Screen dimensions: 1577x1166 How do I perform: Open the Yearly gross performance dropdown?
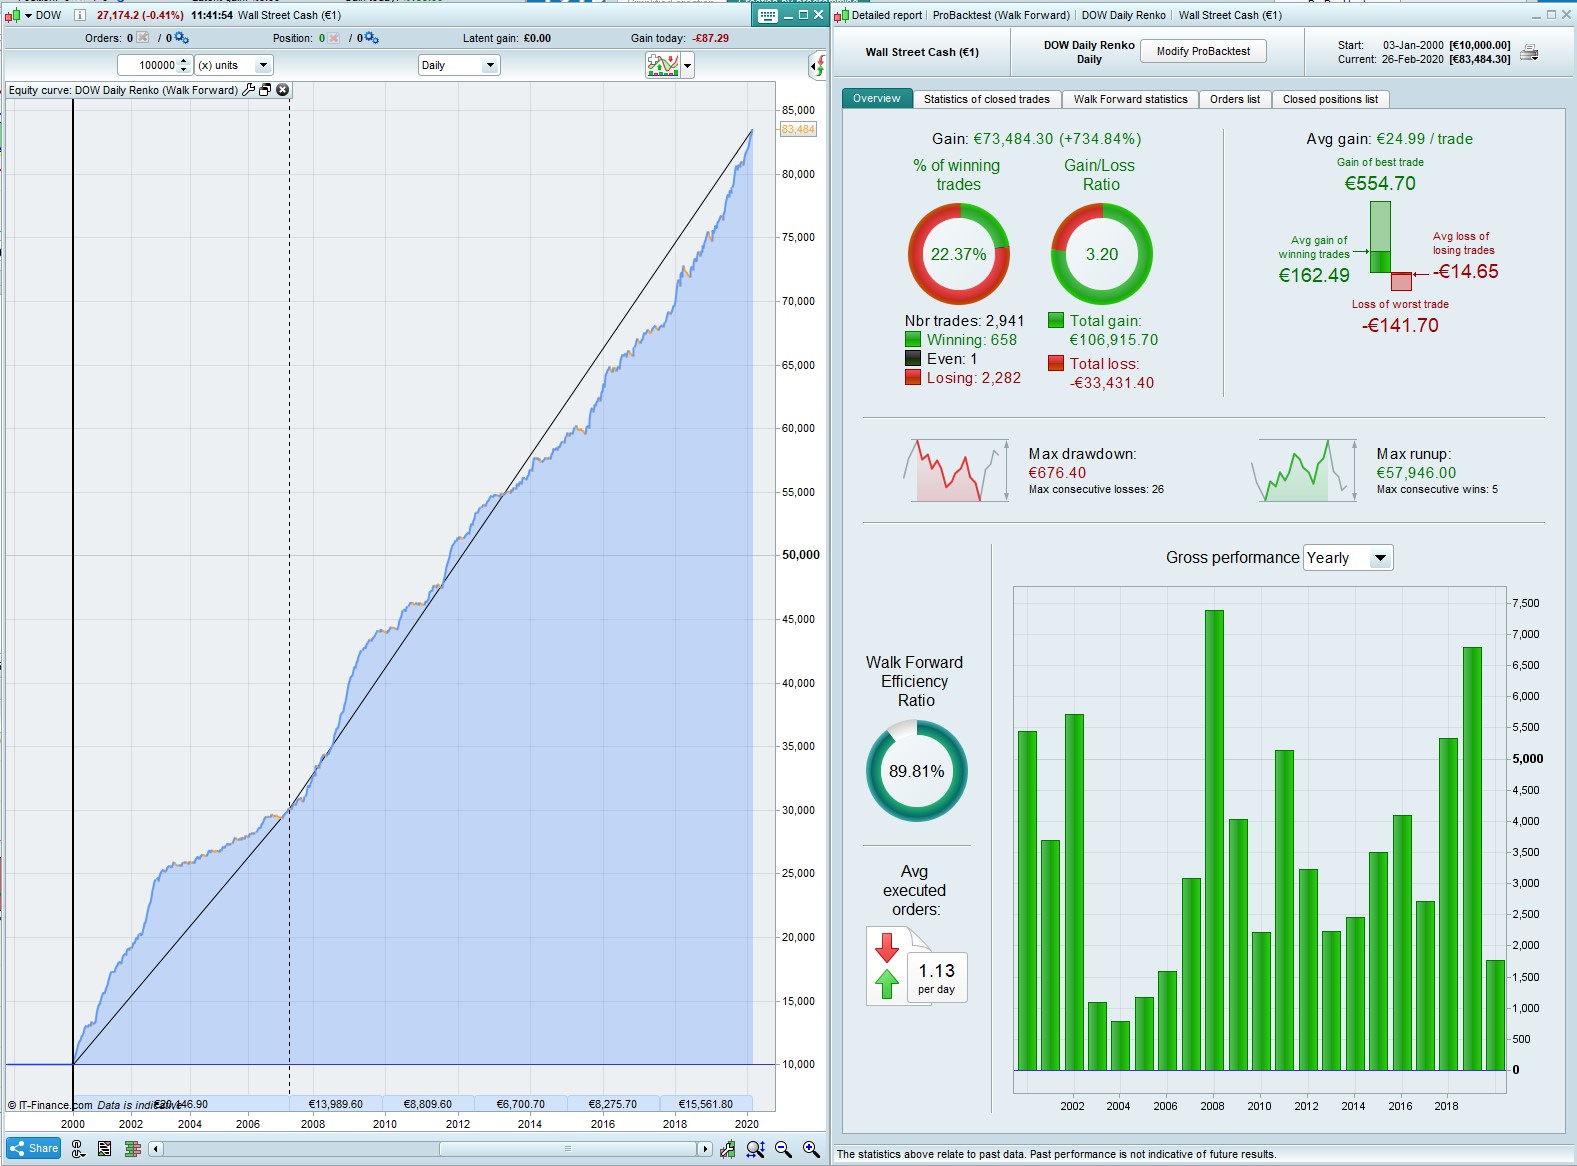1348,558
